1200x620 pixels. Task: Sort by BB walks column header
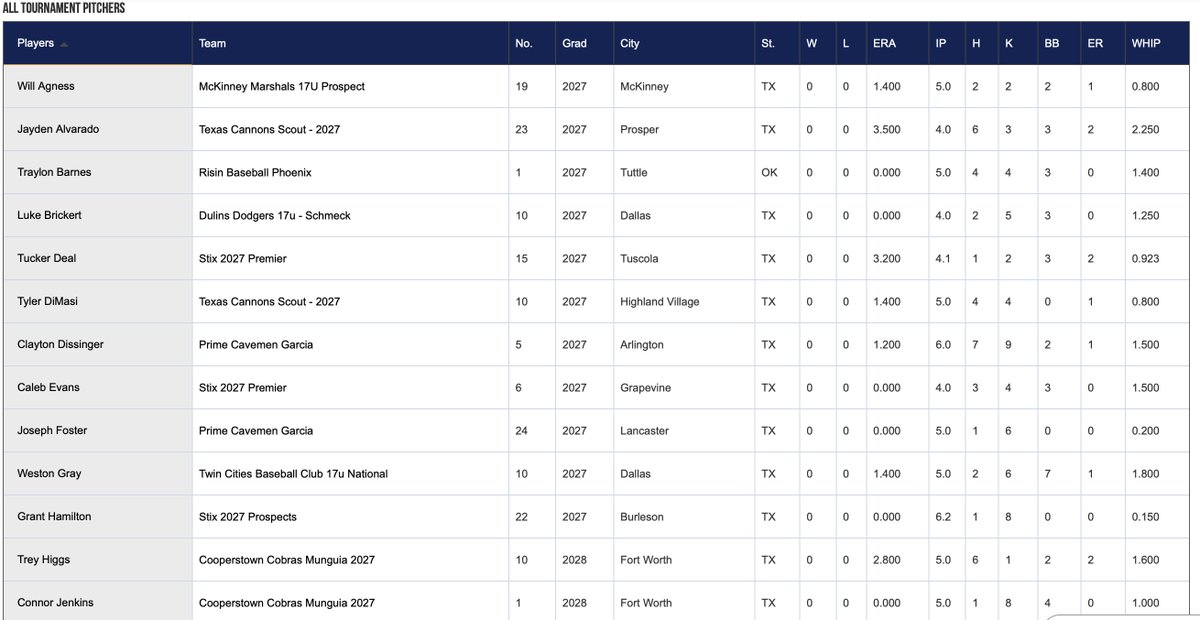[1052, 44]
